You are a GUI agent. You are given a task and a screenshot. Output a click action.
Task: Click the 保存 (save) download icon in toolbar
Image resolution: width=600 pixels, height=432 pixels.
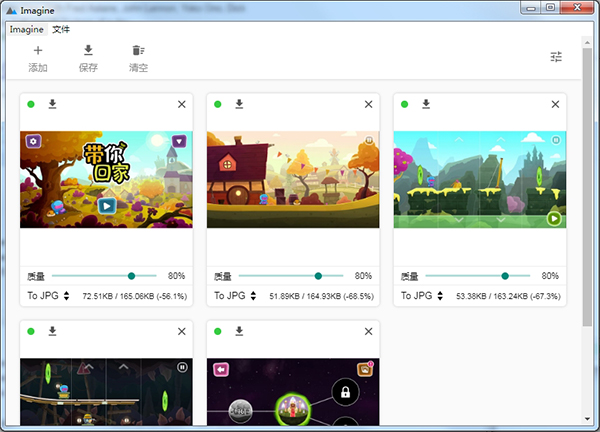(88, 50)
